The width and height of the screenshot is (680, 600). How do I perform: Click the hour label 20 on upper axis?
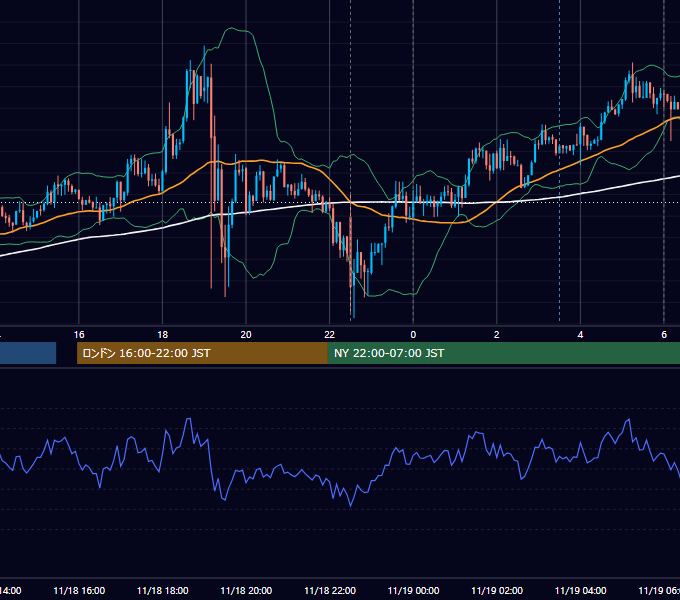point(246,335)
